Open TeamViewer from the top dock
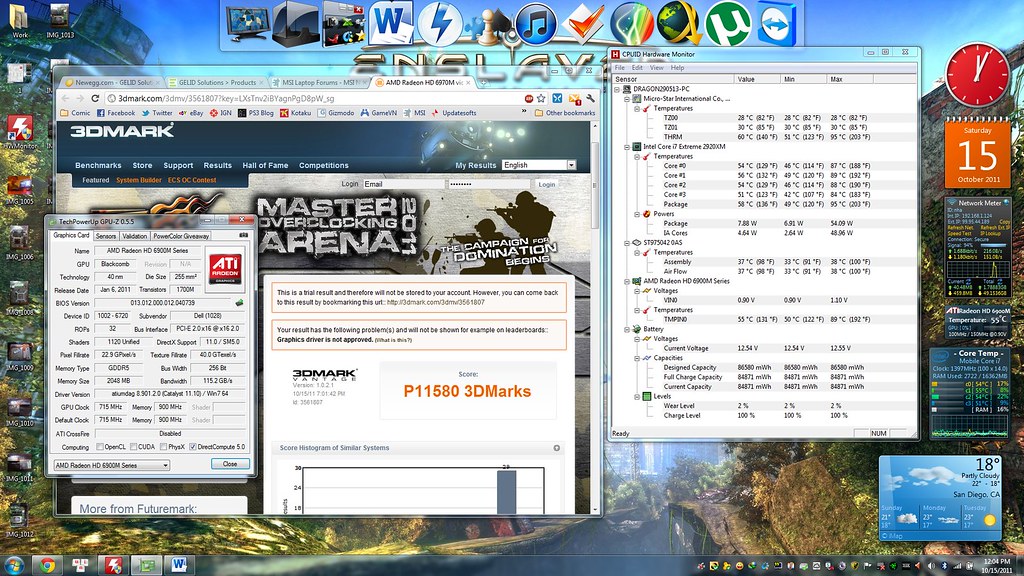1024x576 pixels. [x=776, y=24]
